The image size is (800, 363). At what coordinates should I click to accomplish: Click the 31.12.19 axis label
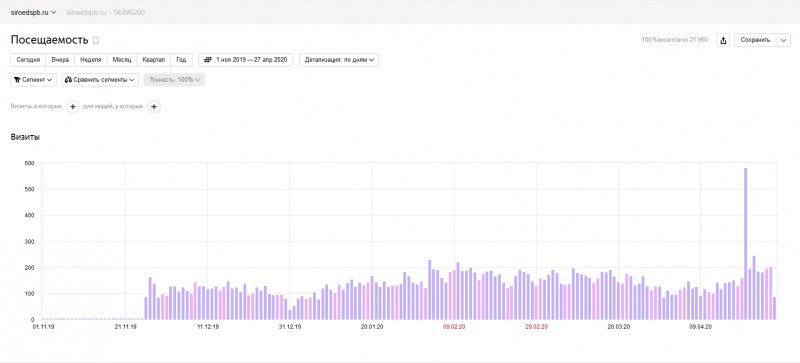coord(289,326)
